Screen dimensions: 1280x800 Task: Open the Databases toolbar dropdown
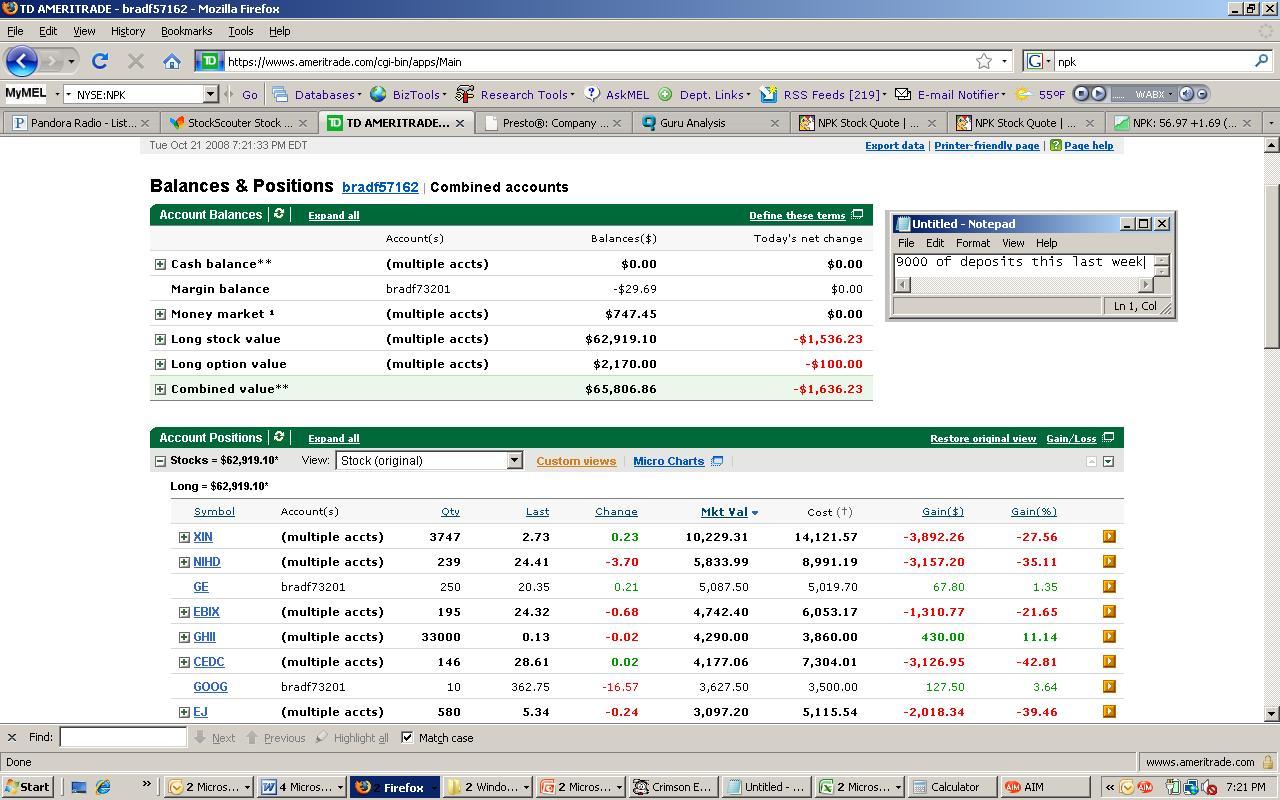[326, 95]
